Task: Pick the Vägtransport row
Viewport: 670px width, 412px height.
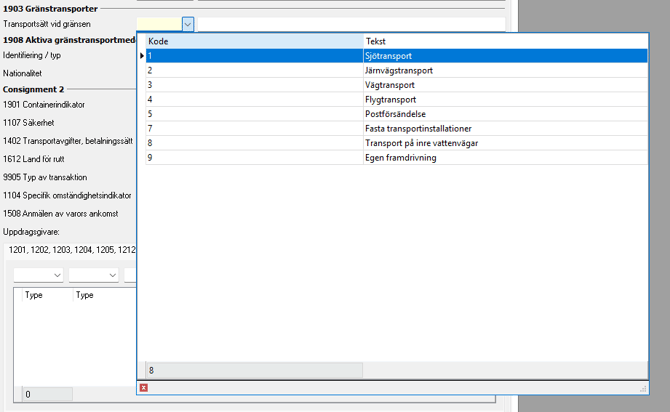Action: pos(390,85)
